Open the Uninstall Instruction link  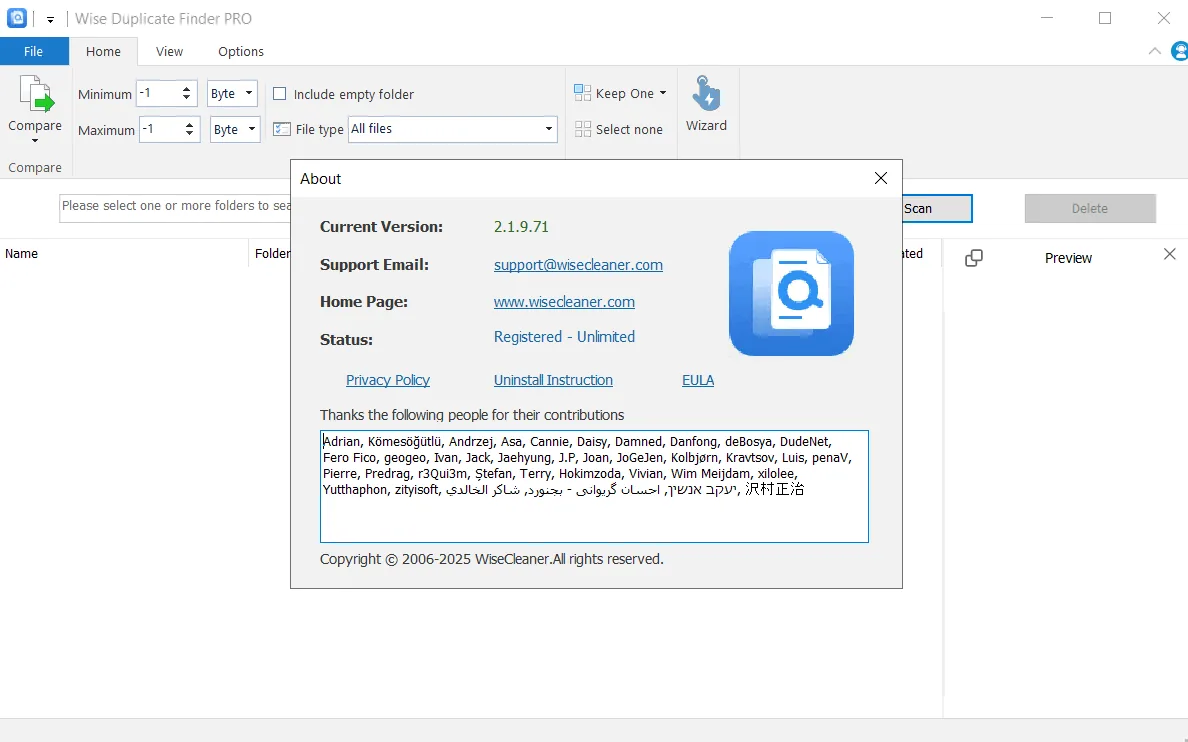(x=553, y=380)
